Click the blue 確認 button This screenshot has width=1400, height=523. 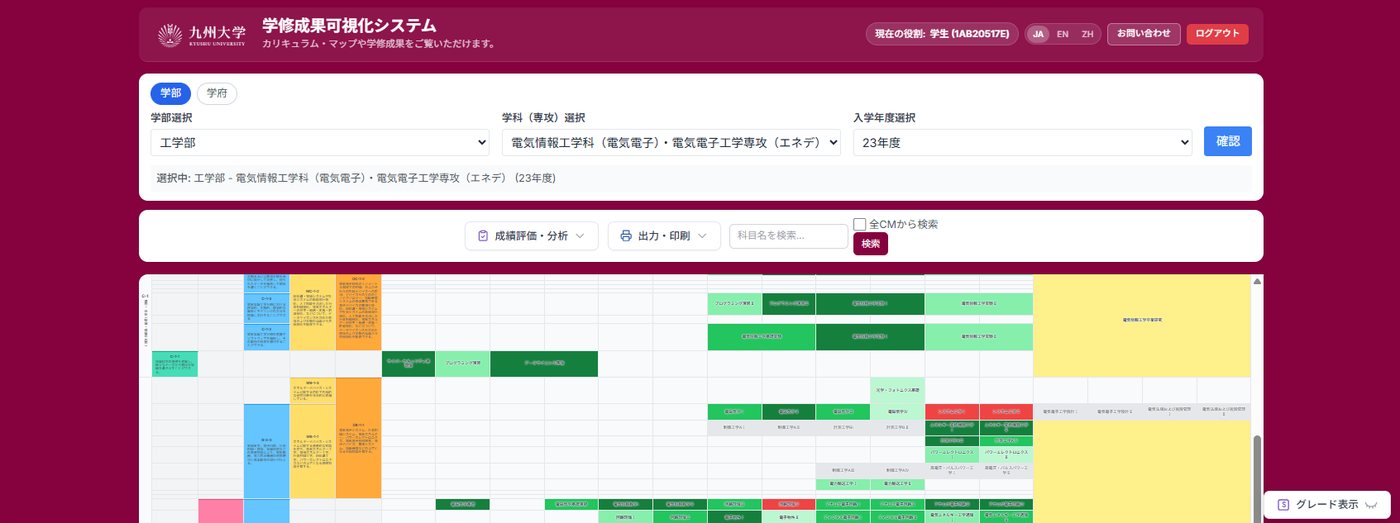point(1228,142)
